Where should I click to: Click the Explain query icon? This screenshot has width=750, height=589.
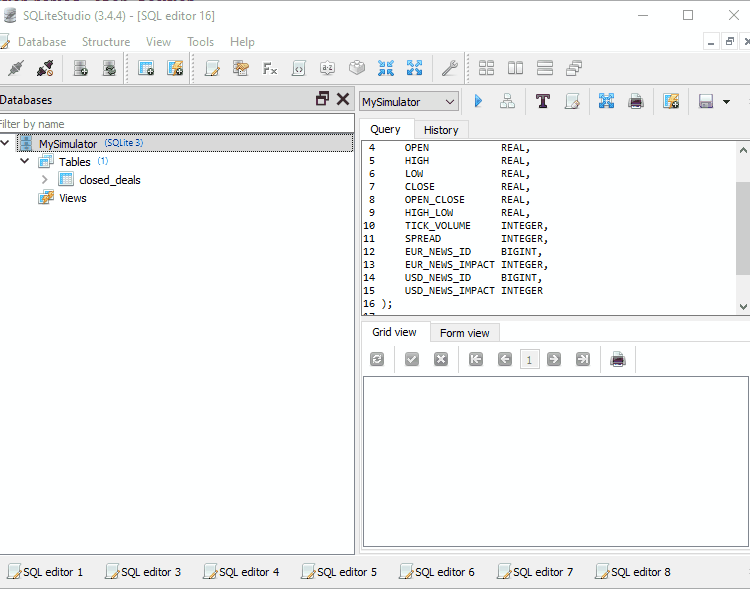pyautogui.click(x=507, y=101)
